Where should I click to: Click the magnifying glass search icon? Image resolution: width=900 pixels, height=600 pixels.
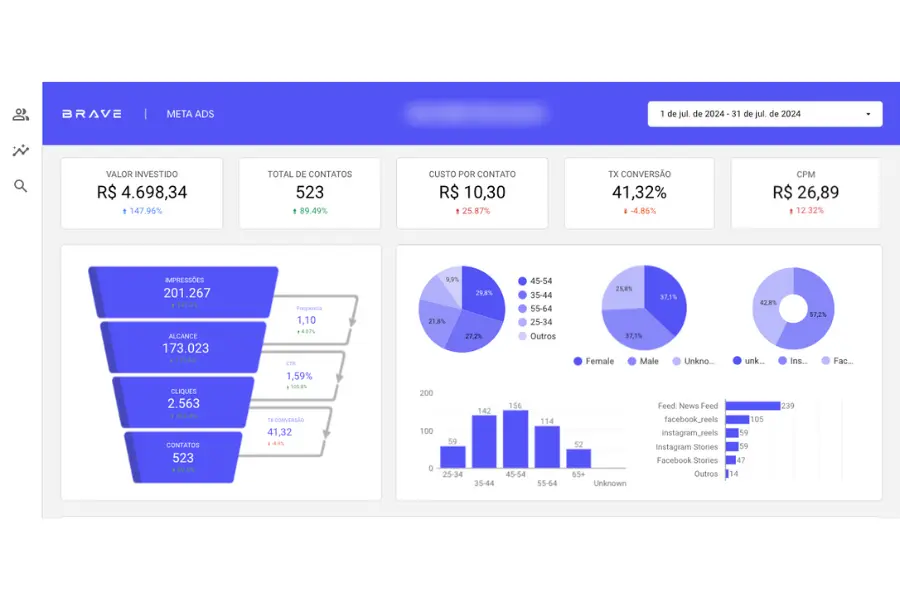pos(20,186)
